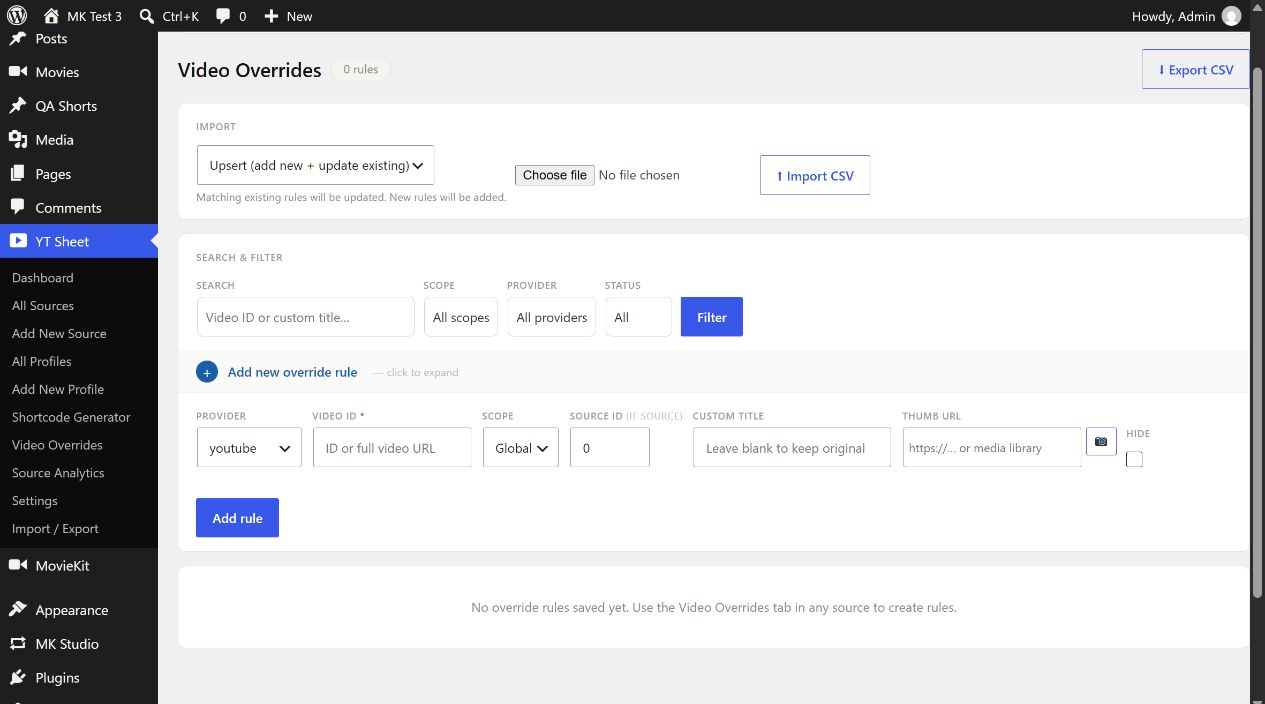
Task: Toggle the Hide checkbox
Action: point(1134,459)
